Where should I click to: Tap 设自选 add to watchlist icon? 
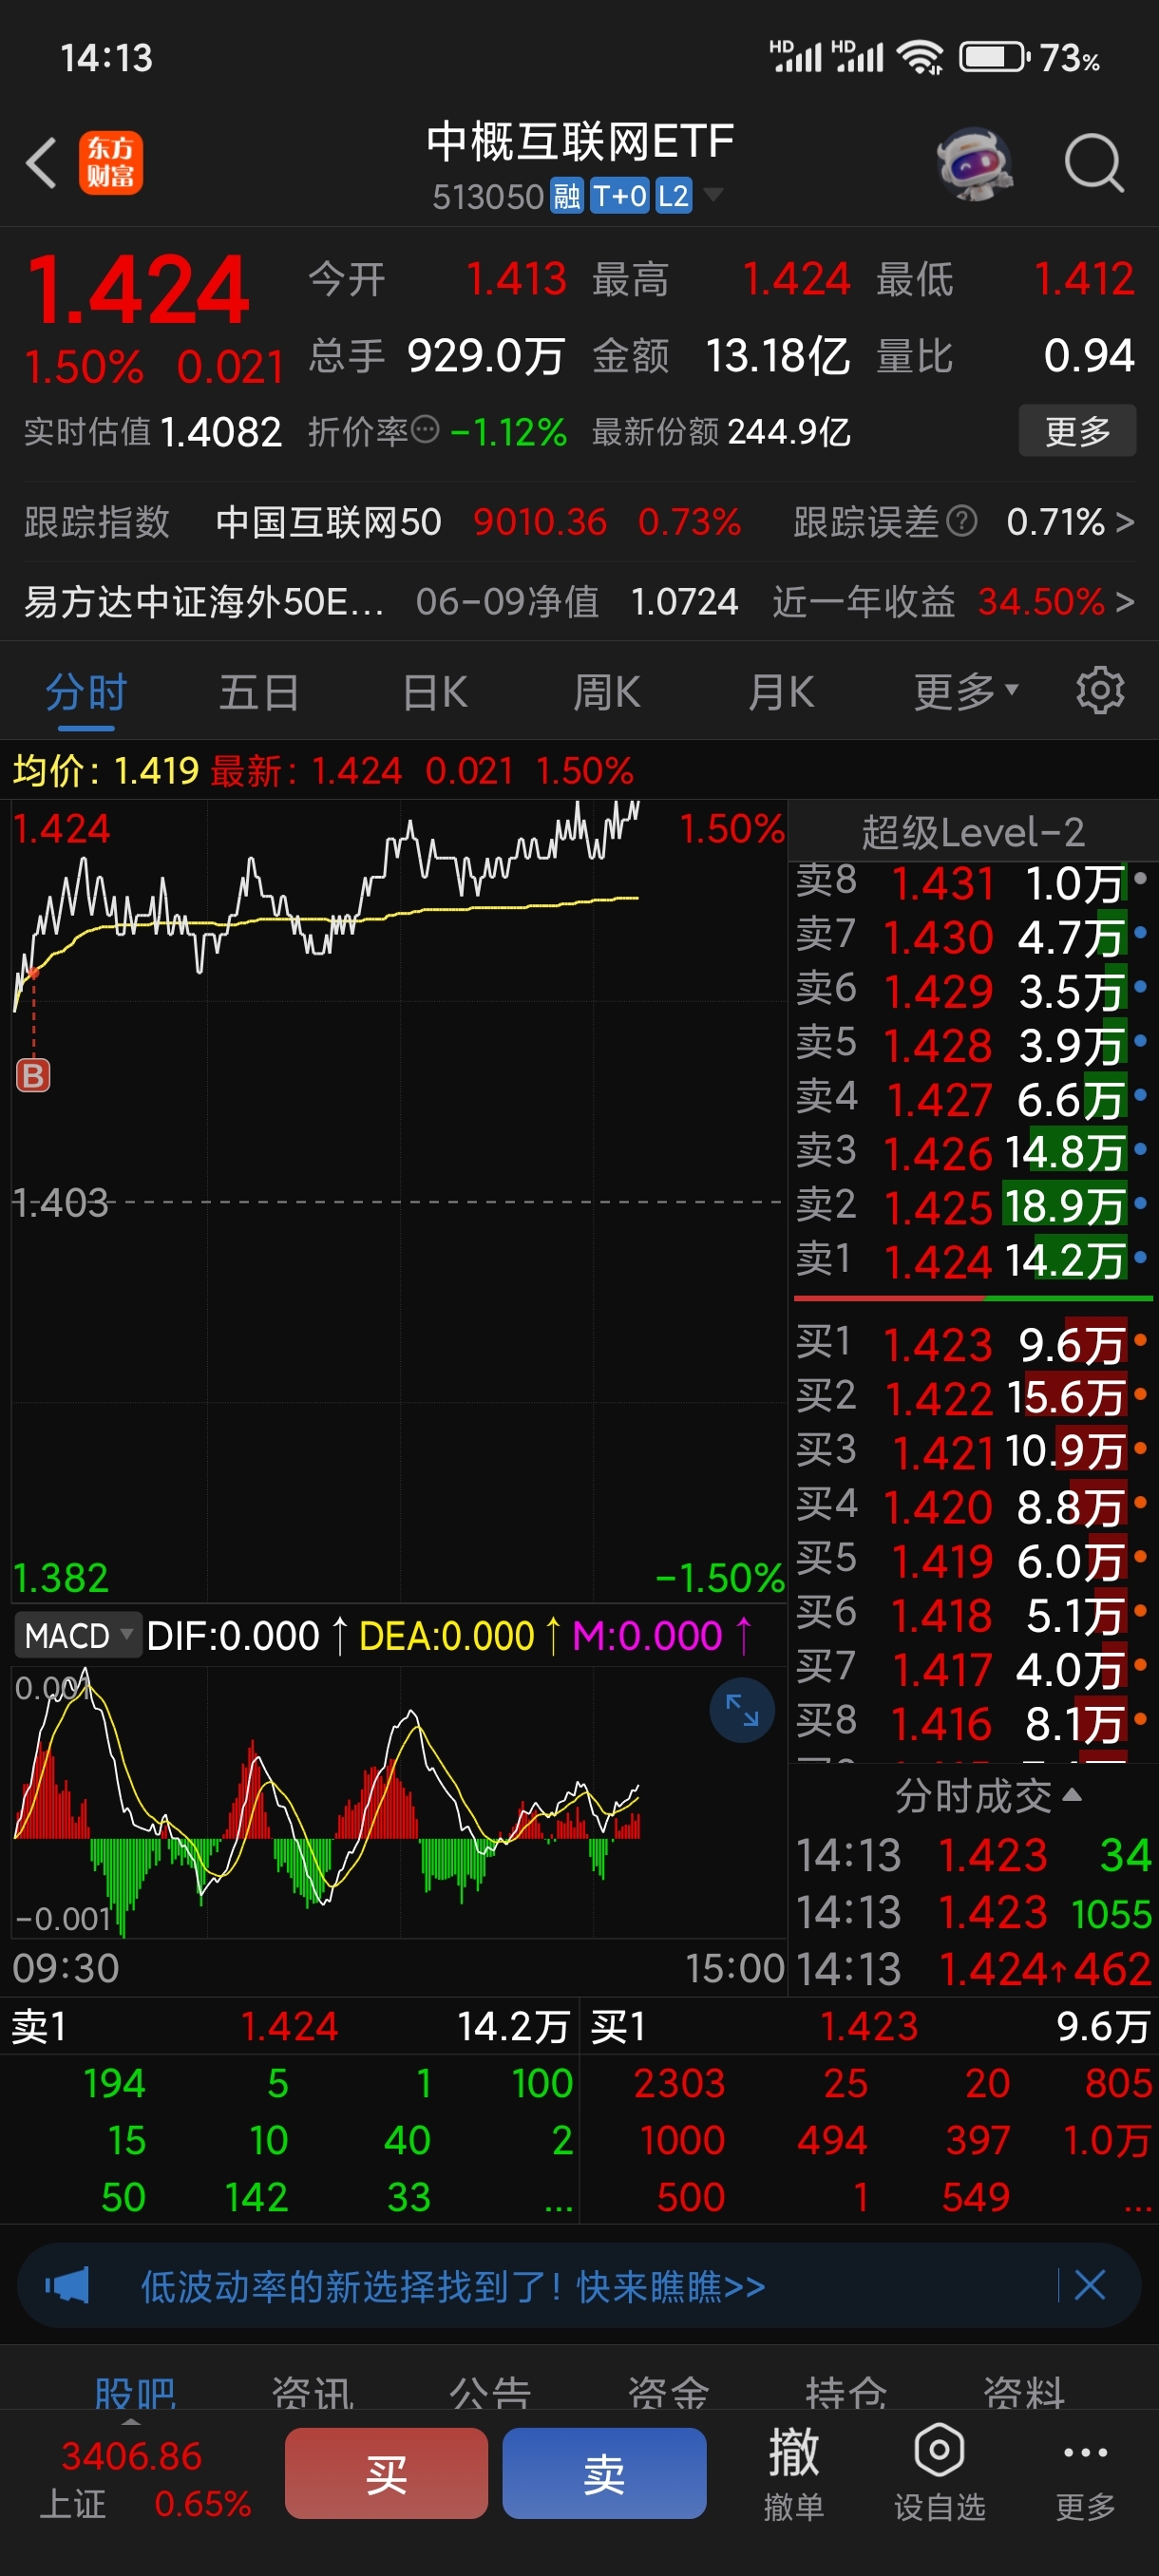click(x=939, y=2473)
